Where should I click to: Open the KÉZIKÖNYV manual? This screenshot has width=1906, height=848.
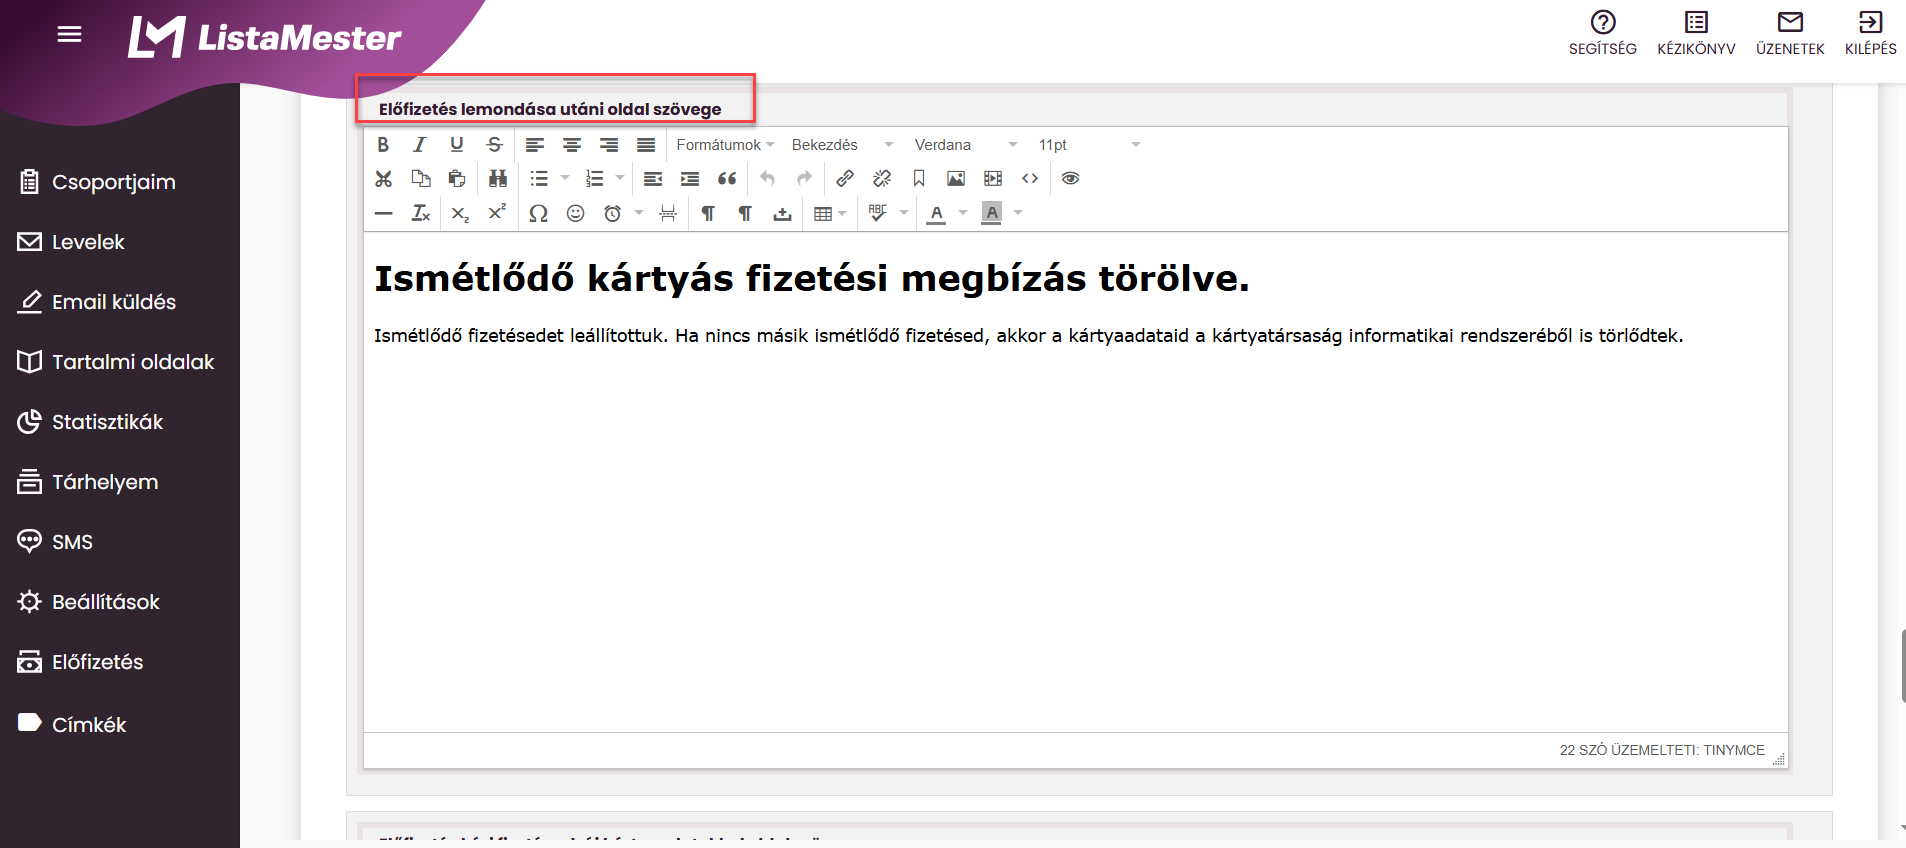(1696, 33)
